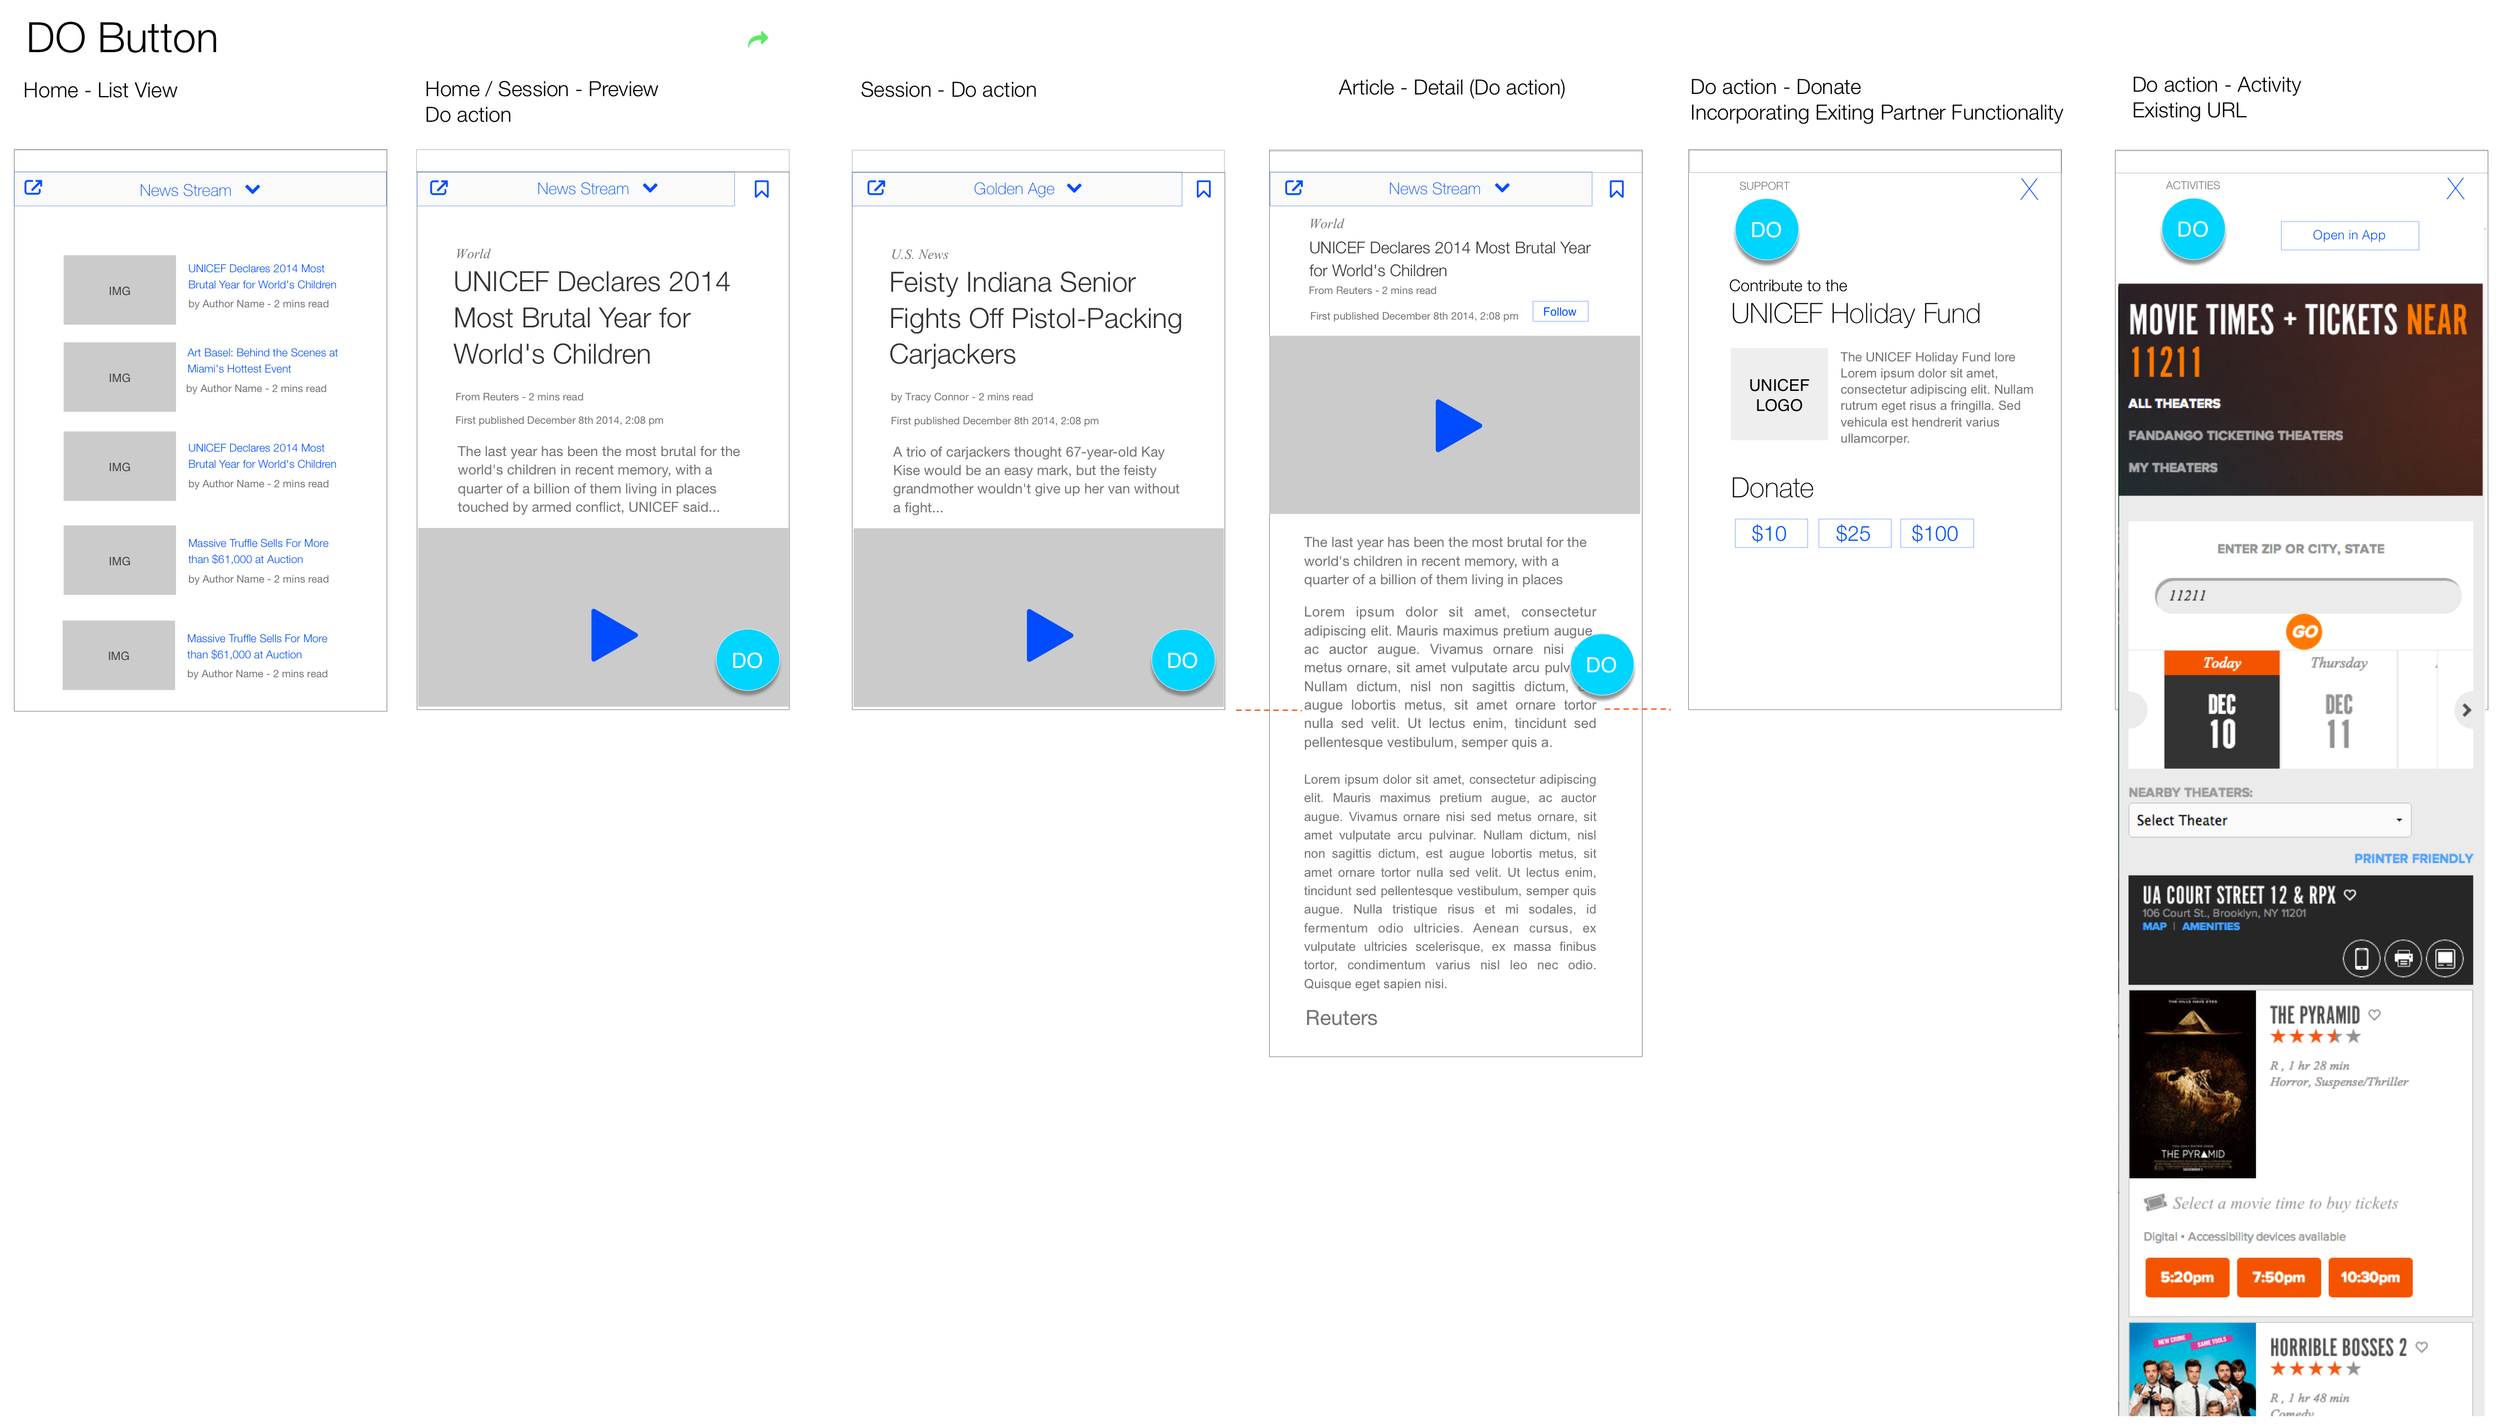Click bookmark icon in Golden Age header
Viewport: 2500px width, 1427px height.
pyautogui.click(x=1203, y=189)
